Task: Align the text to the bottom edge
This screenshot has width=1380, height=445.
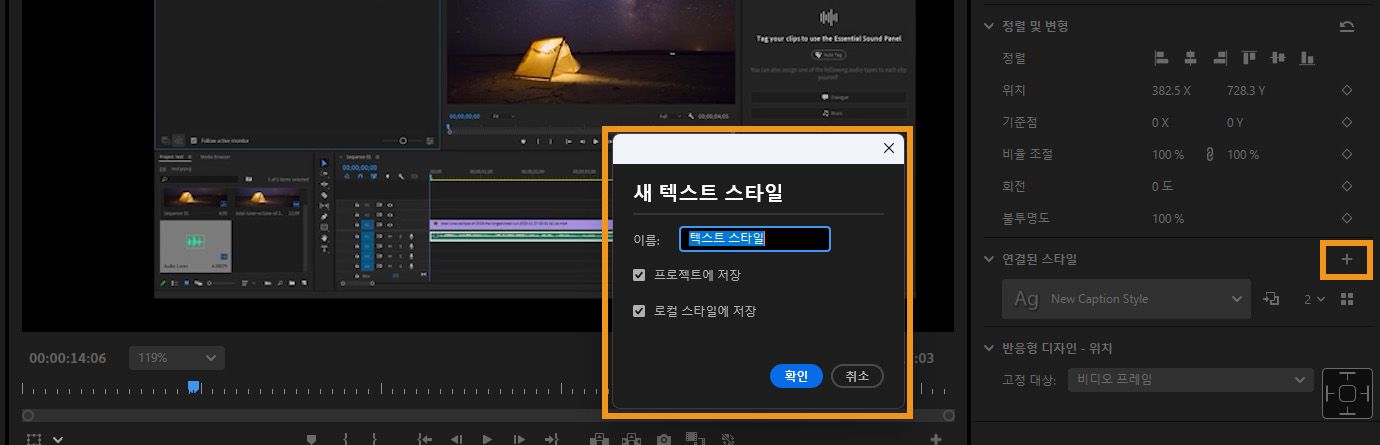Action: [1306, 58]
